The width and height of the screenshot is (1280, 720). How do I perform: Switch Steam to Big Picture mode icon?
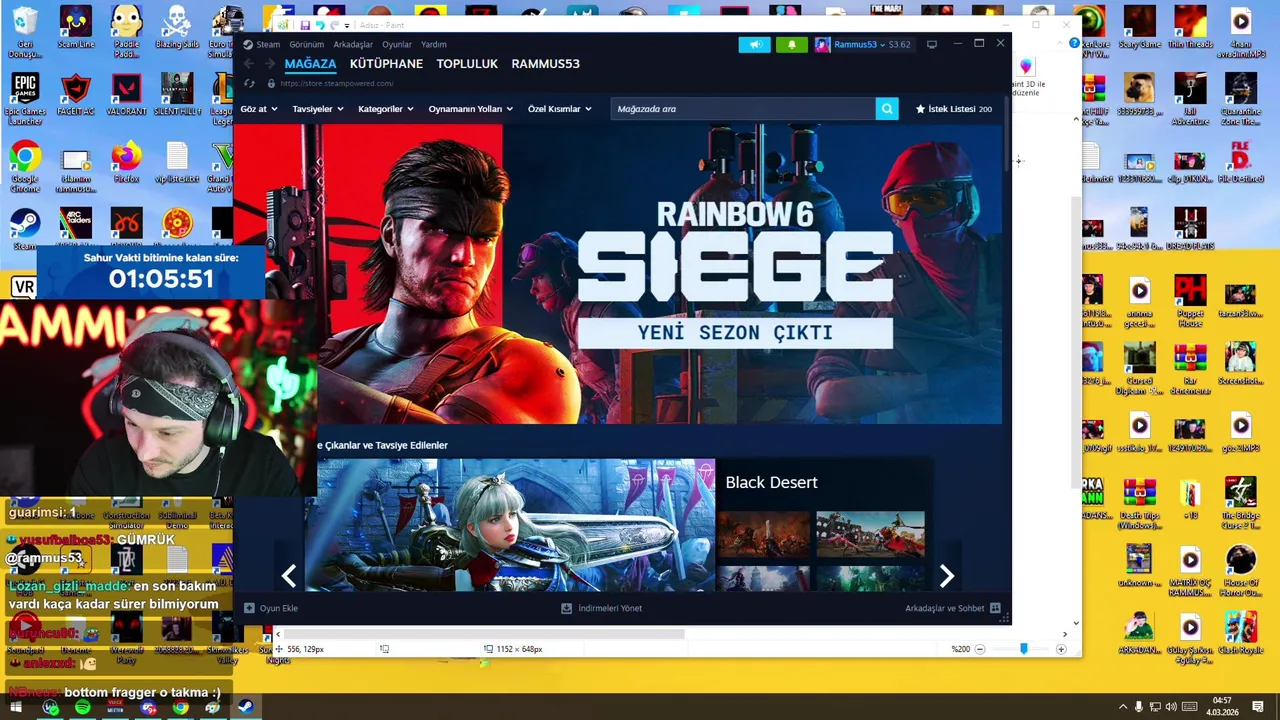point(932,44)
